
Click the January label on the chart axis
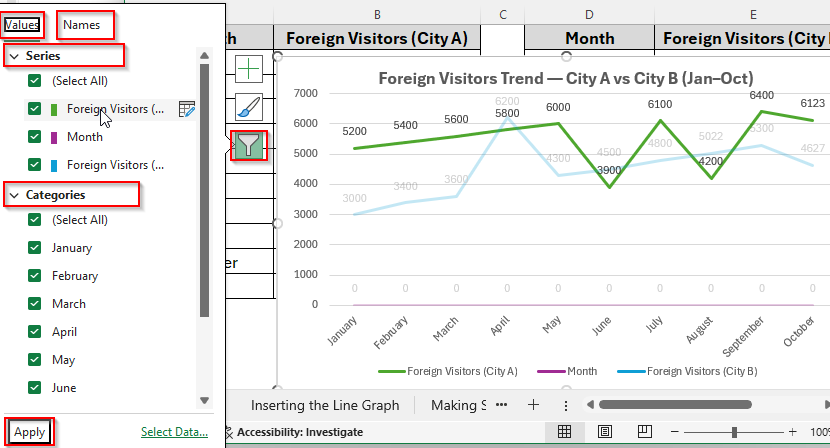point(342,331)
